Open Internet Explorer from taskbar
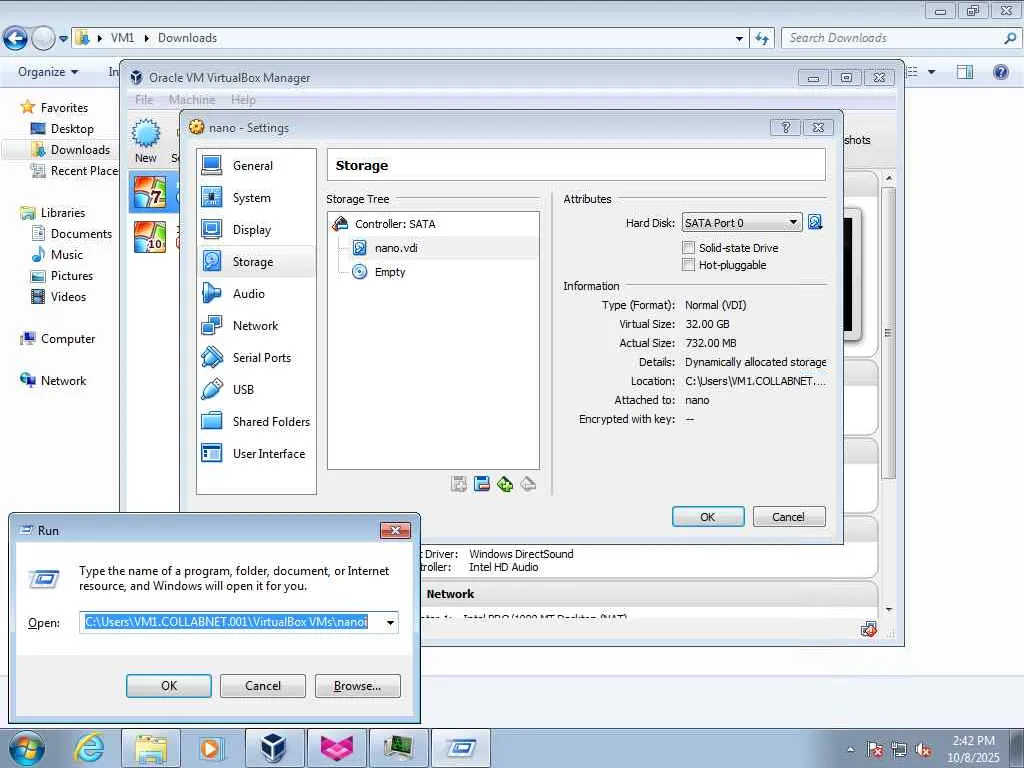The image size is (1024, 768). pyautogui.click(x=89, y=748)
